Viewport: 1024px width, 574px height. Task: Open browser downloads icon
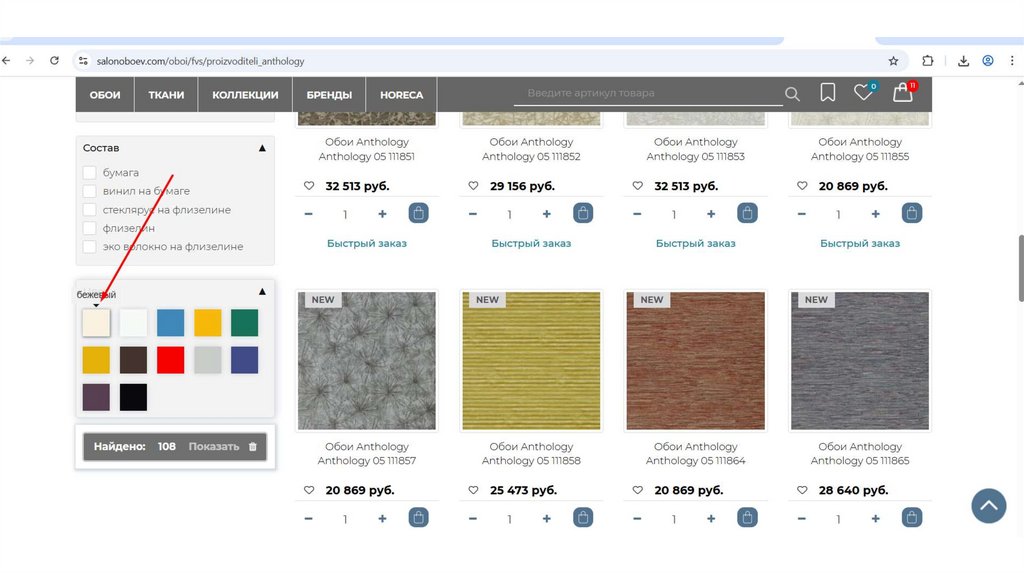point(963,61)
